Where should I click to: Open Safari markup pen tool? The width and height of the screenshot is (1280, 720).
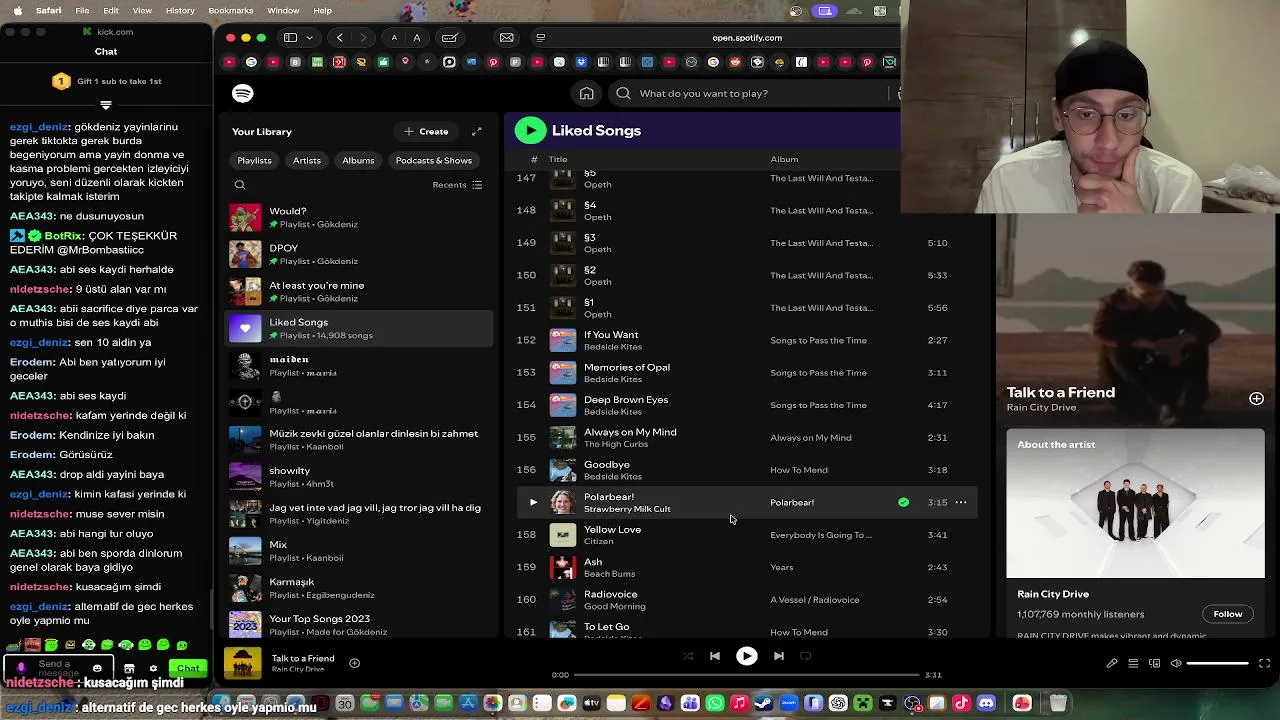tap(450, 38)
